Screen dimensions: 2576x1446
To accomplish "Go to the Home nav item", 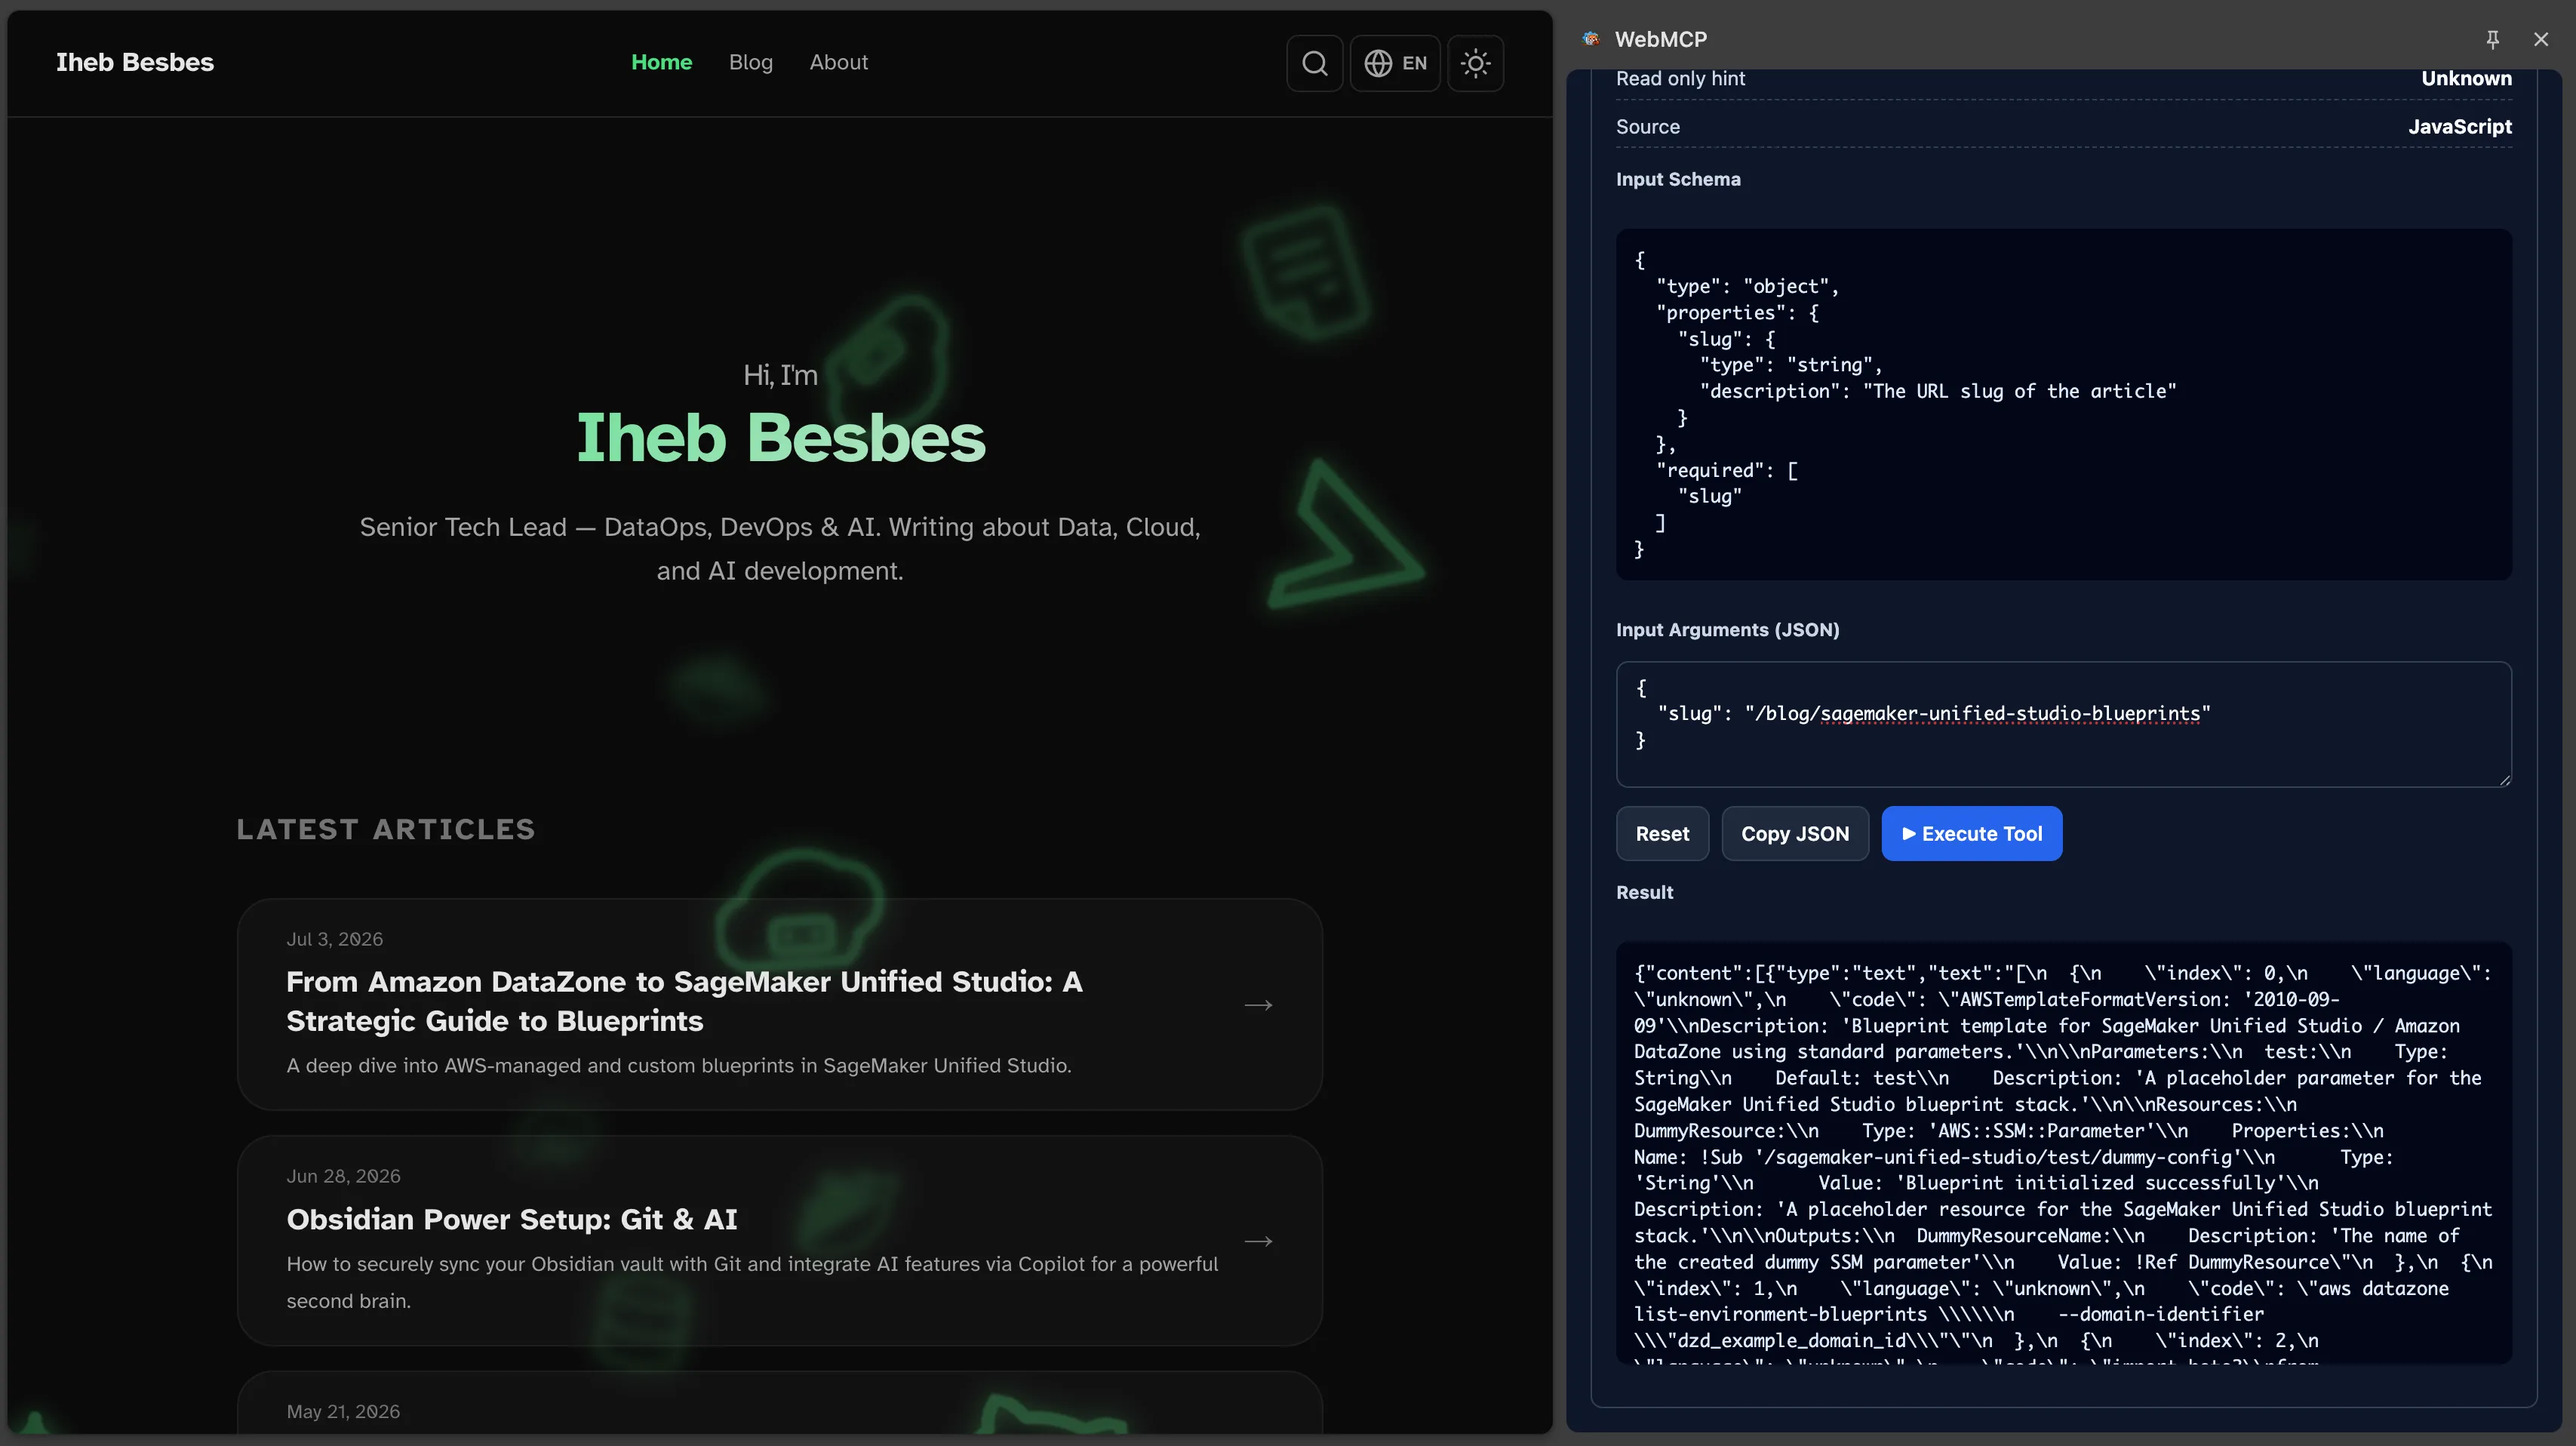I will tap(661, 62).
